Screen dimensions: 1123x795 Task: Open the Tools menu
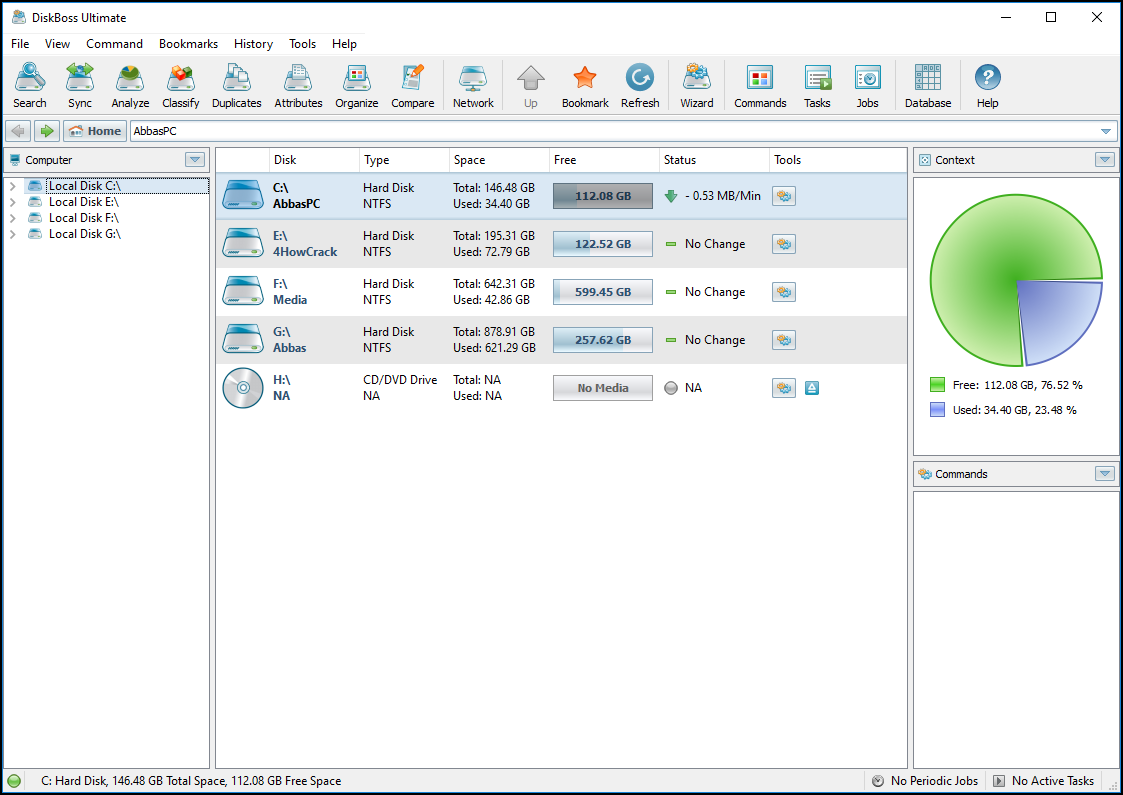coord(302,44)
